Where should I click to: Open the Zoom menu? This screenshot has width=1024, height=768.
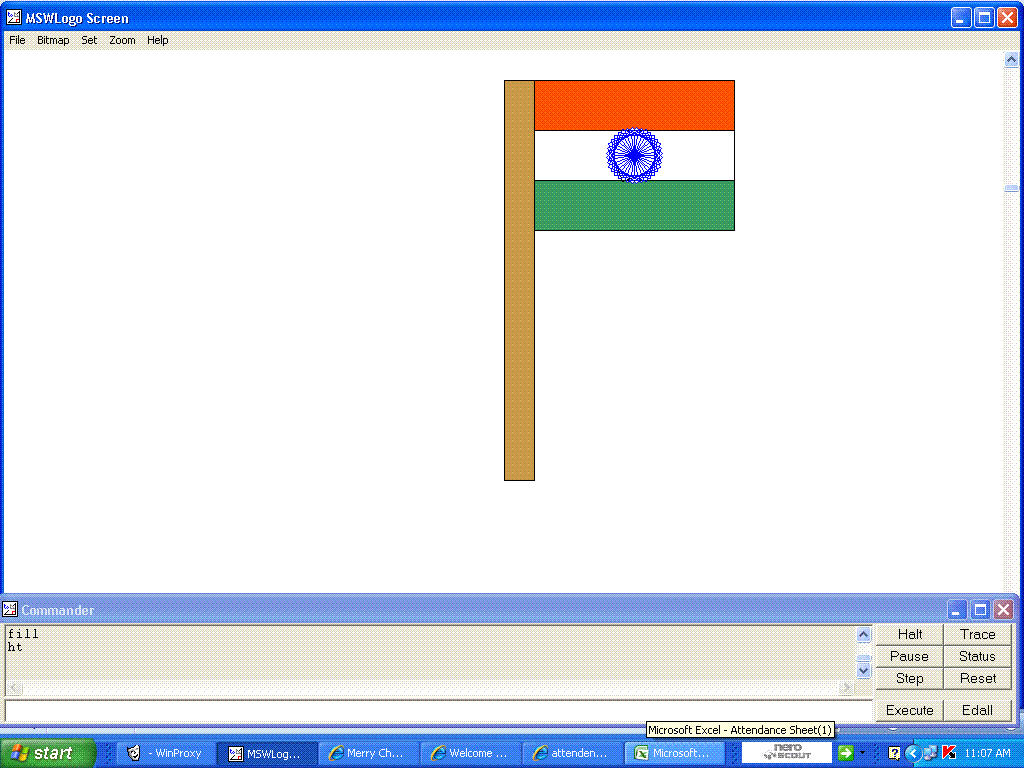pyautogui.click(x=122, y=40)
